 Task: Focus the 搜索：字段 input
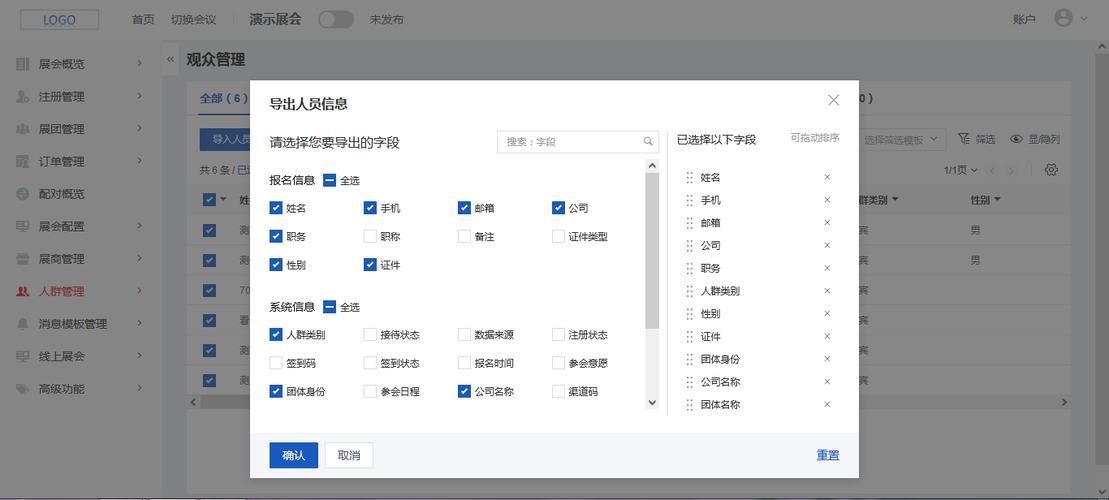578,141
